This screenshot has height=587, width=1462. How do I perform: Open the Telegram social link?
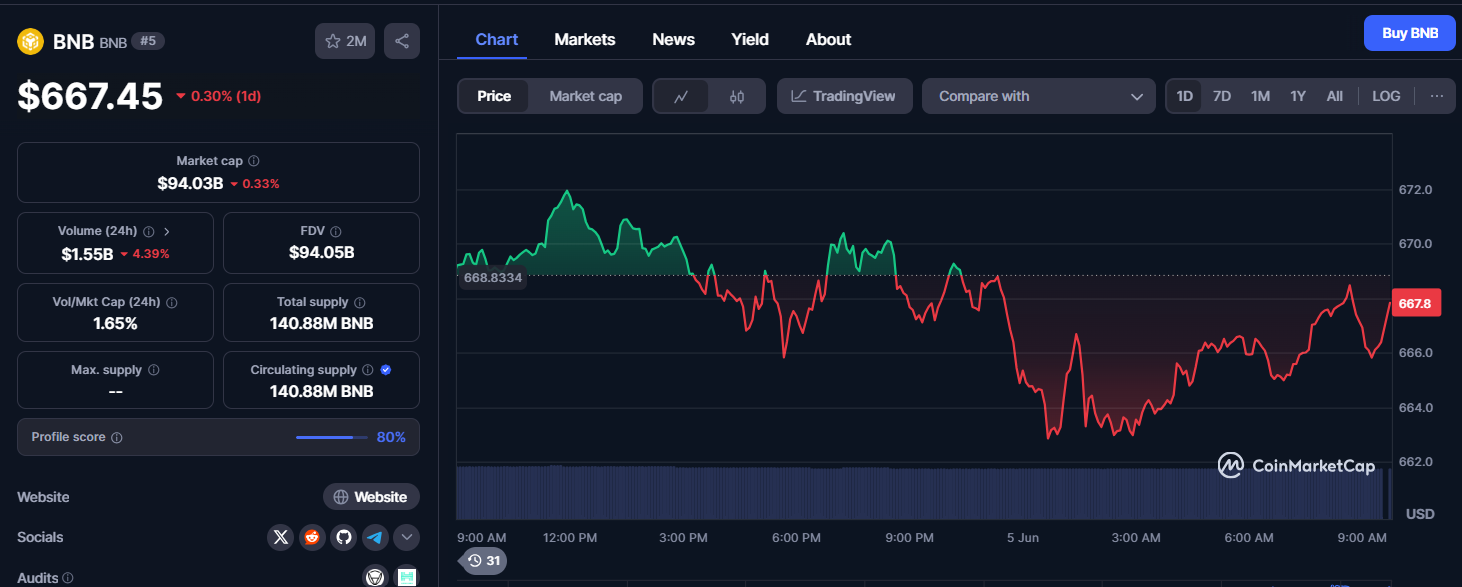pos(375,537)
